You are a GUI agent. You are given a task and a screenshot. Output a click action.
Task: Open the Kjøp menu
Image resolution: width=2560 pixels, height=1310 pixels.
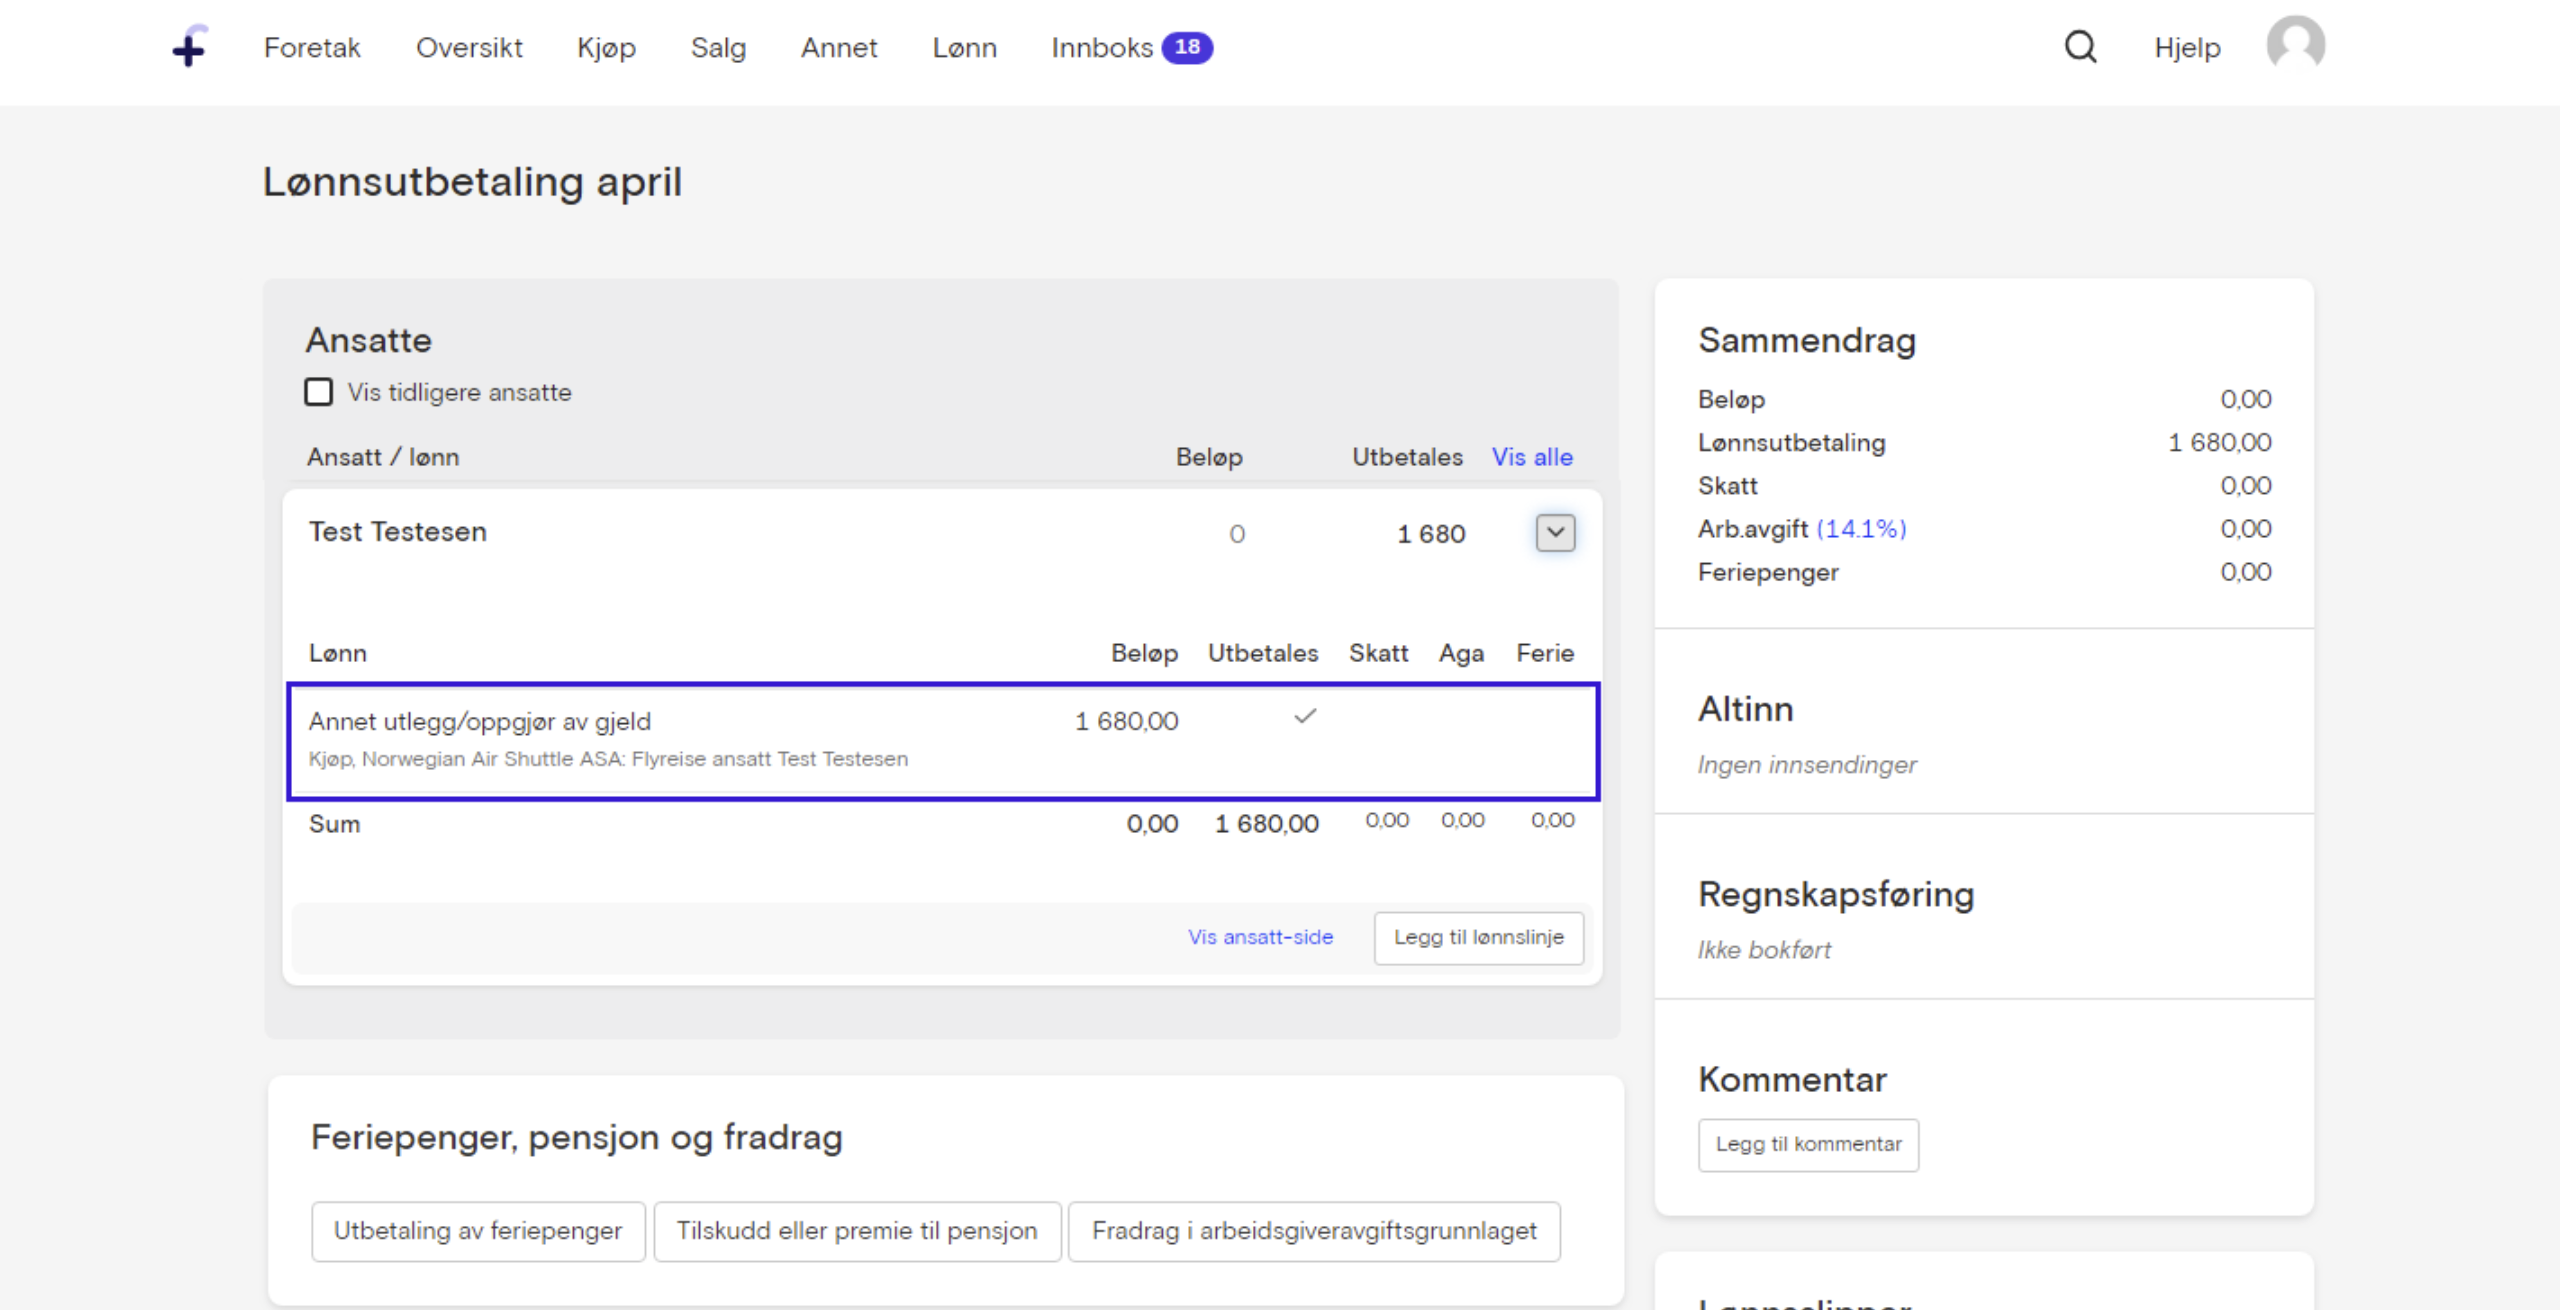(x=606, y=48)
